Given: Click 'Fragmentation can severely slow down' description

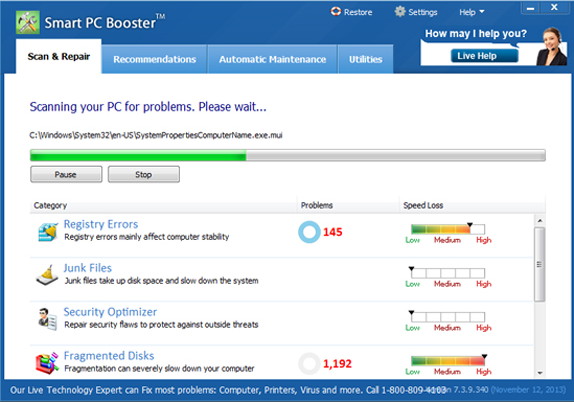Looking at the screenshot, I should click(x=159, y=368).
